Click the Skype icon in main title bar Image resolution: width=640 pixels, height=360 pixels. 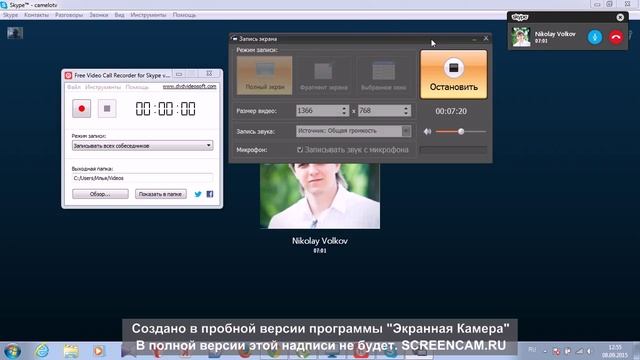click(x=4, y=5)
